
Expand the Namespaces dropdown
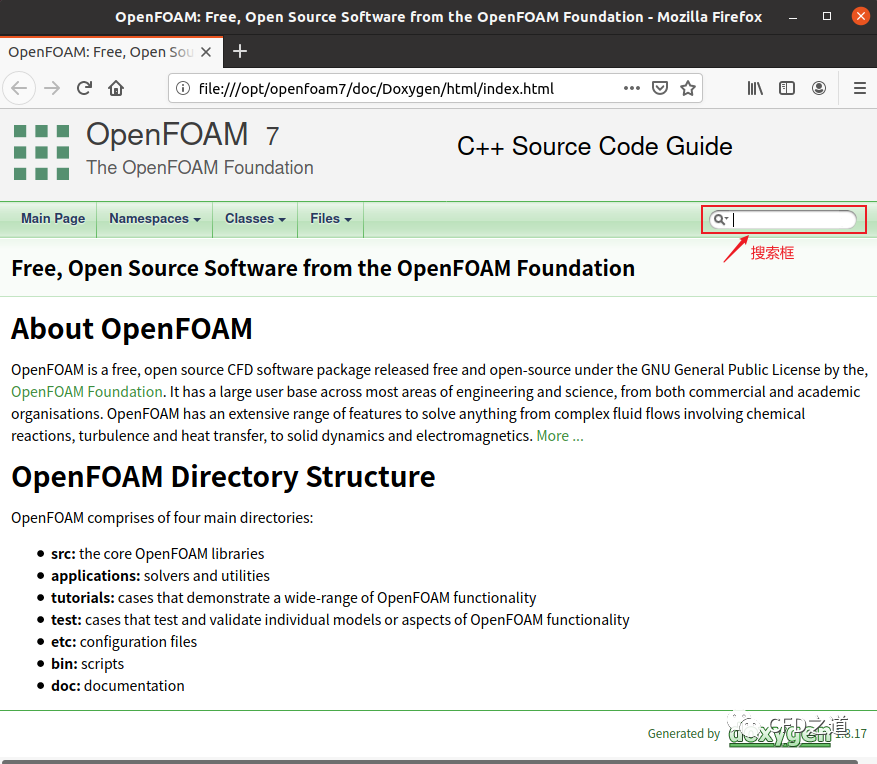click(153, 219)
